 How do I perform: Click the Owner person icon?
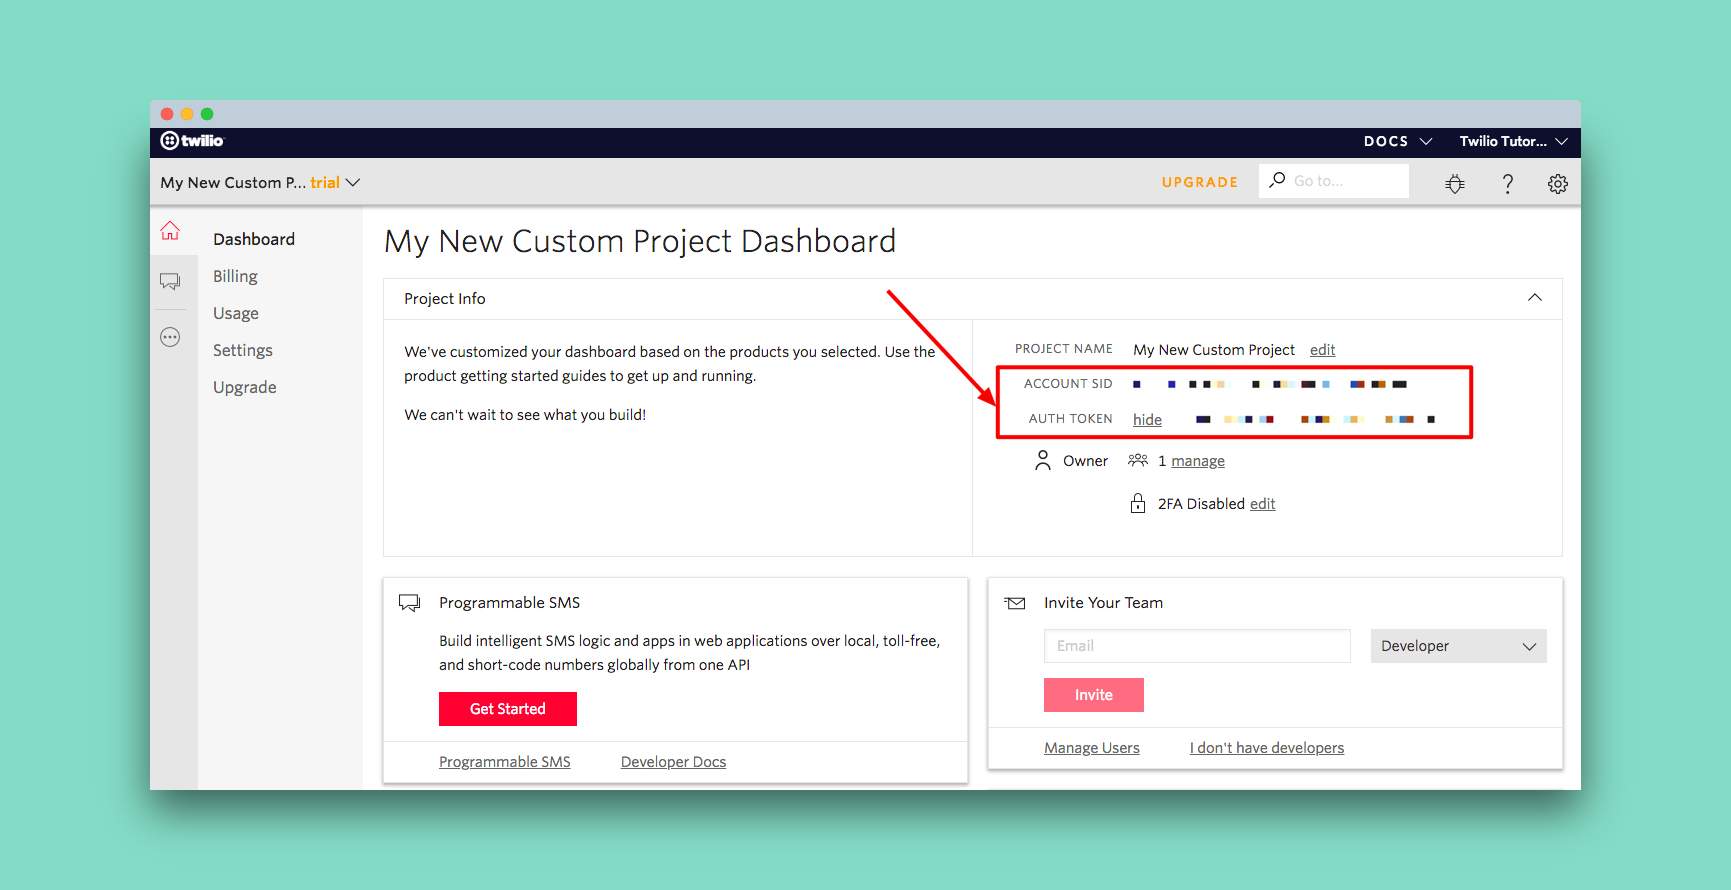tap(1042, 460)
